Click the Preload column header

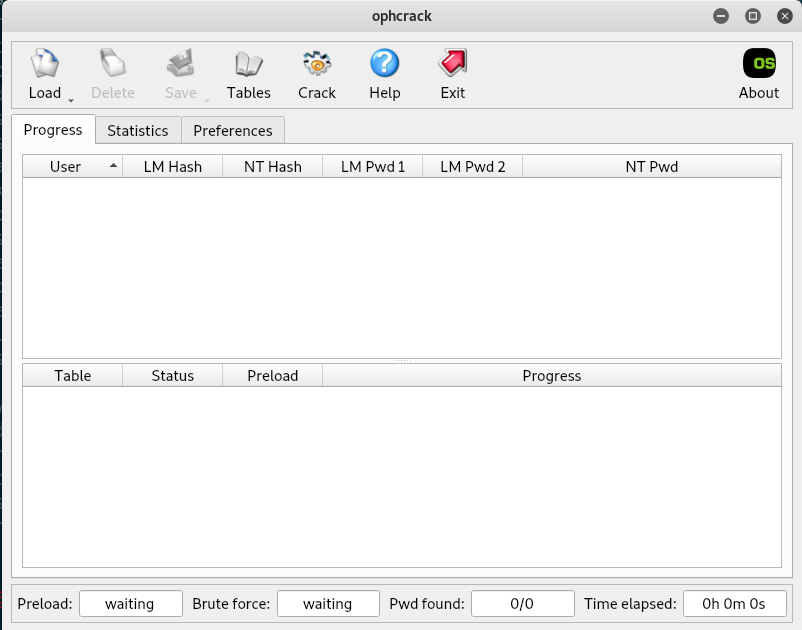point(273,376)
